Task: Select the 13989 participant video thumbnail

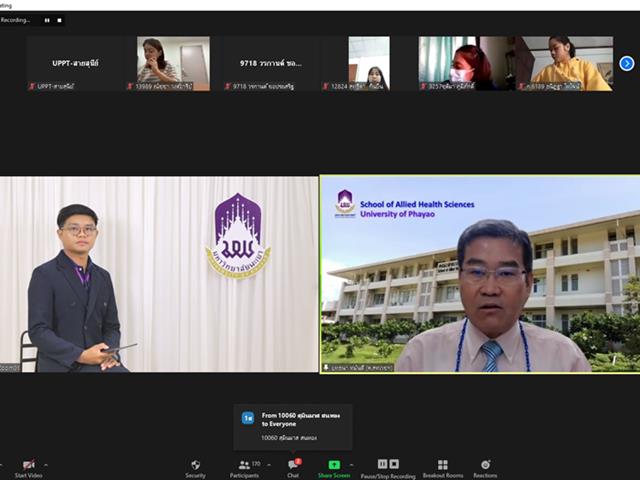Action: click(x=173, y=63)
